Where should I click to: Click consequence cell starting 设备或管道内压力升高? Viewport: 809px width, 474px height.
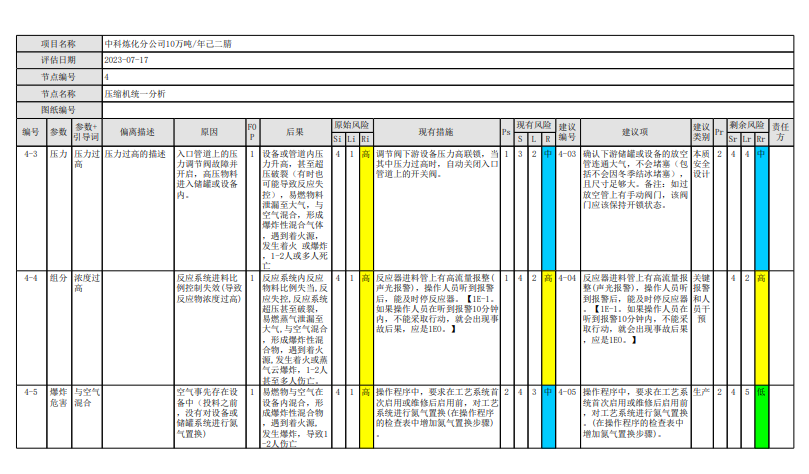295,208
